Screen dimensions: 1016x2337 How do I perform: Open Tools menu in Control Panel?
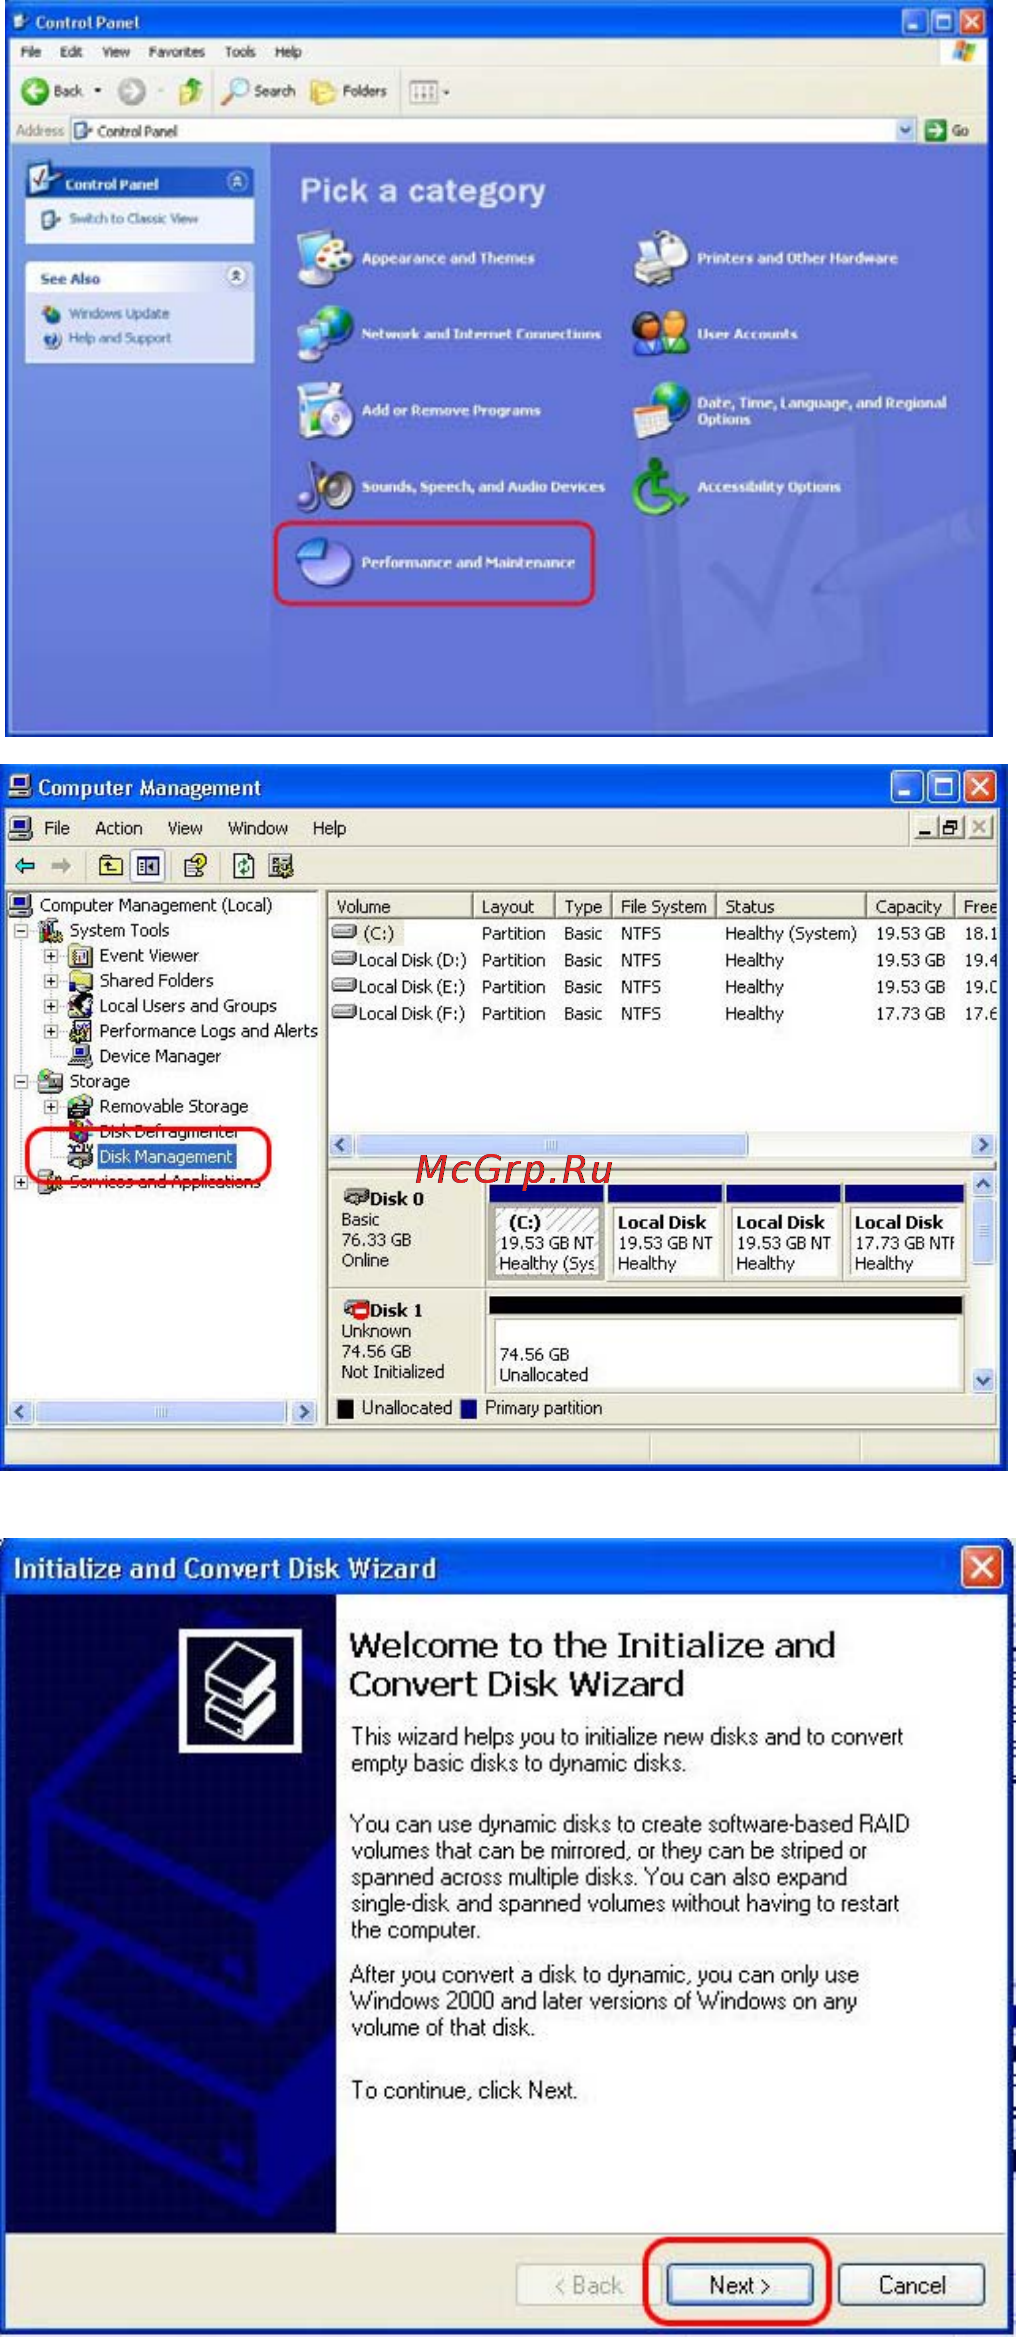239,52
